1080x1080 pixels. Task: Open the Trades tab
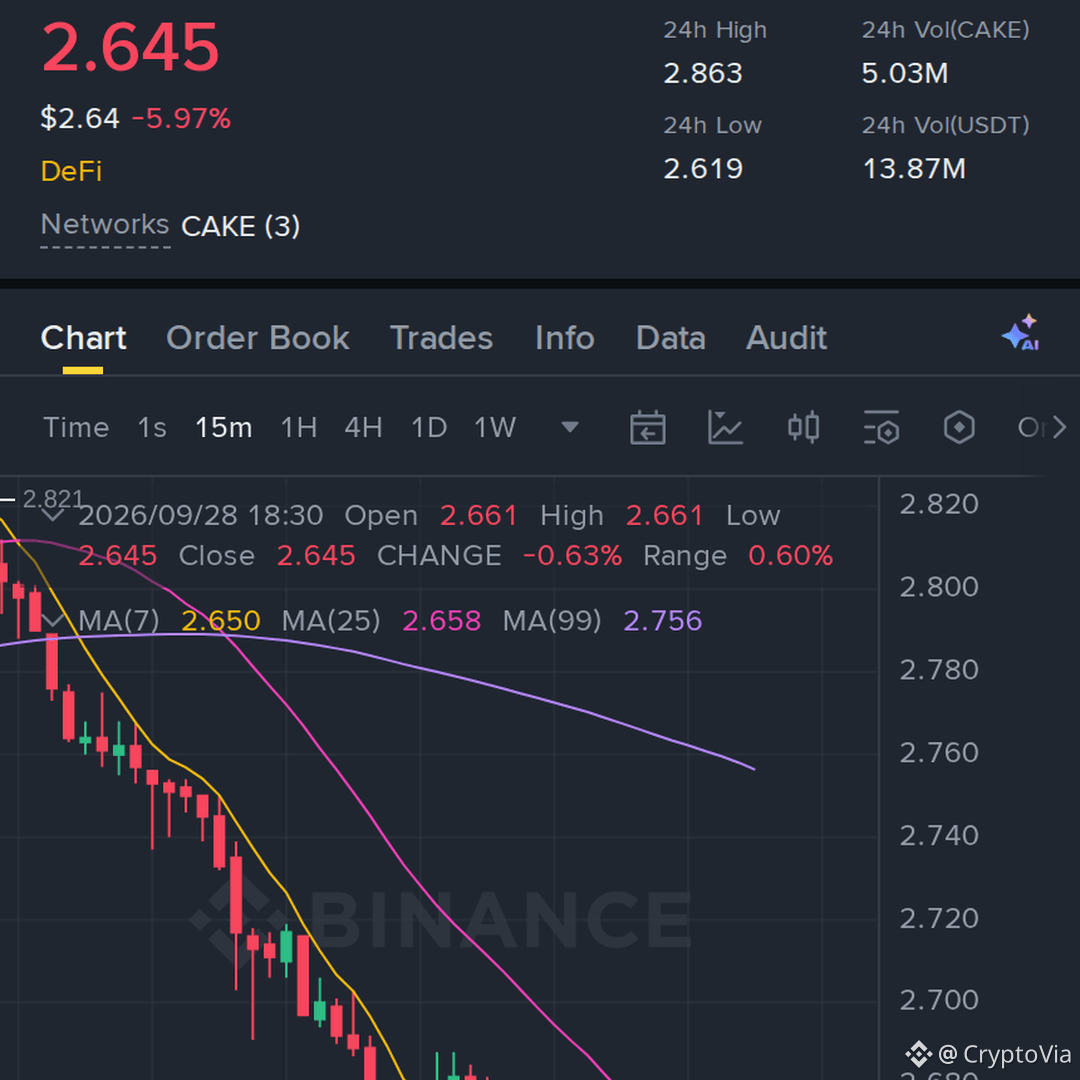pyautogui.click(x=442, y=338)
